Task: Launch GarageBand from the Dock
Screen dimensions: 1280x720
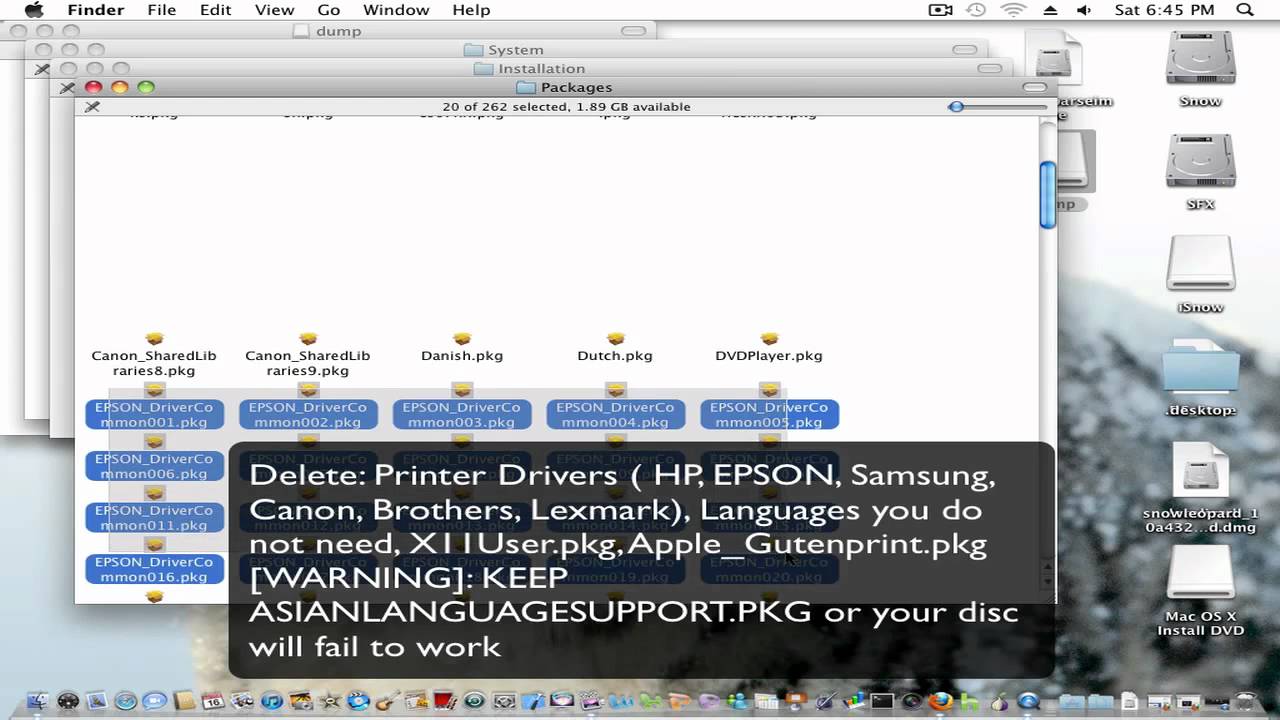Action: tap(387, 700)
